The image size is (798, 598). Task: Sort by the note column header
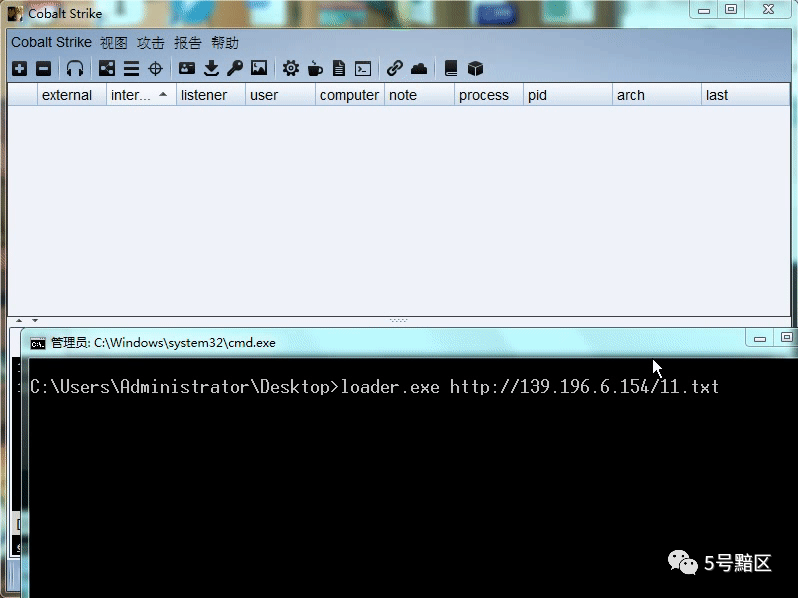tap(419, 95)
